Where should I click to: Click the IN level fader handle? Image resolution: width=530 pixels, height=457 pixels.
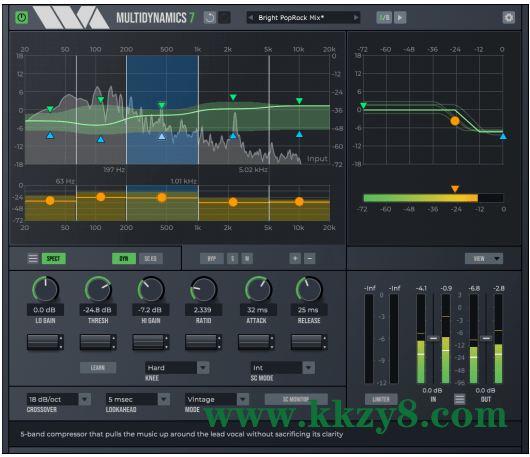pyautogui.click(x=433, y=338)
